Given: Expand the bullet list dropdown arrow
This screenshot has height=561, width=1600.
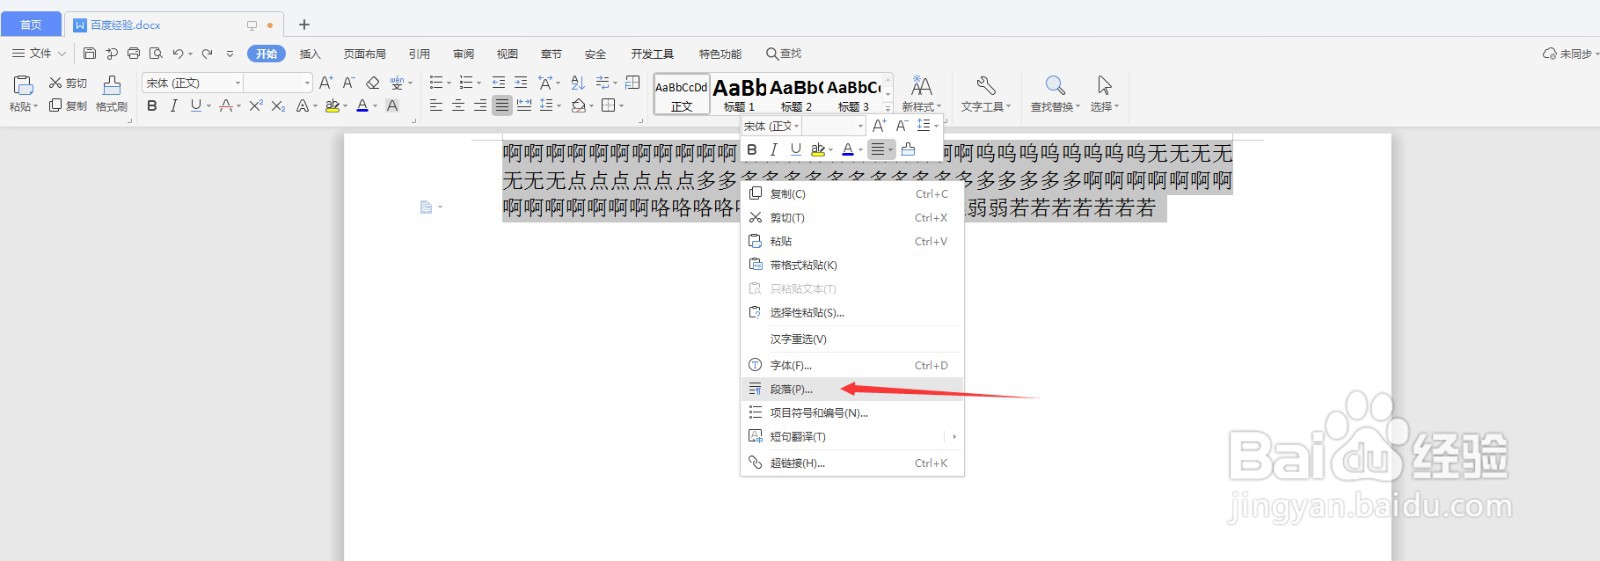Looking at the screenshot, I should [449, 83].
